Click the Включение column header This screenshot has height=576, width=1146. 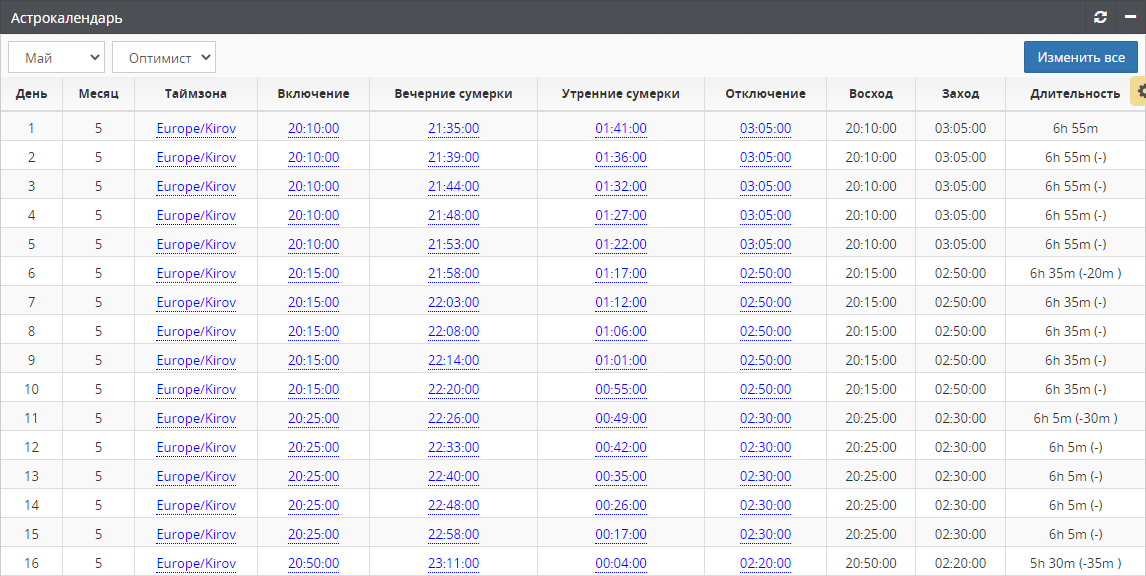pos(313,94)
